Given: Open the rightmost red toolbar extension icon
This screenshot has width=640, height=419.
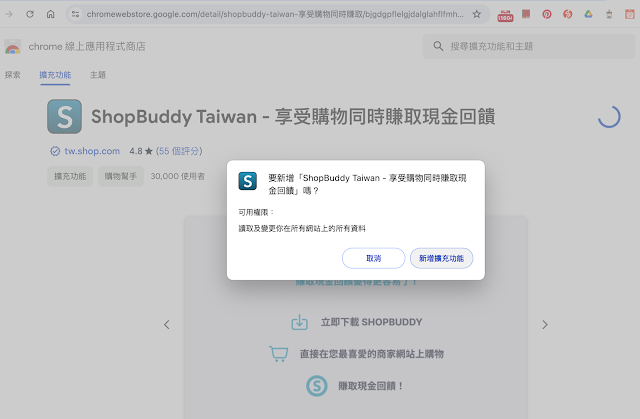Looking at the screenshot, I should (630, 14).
